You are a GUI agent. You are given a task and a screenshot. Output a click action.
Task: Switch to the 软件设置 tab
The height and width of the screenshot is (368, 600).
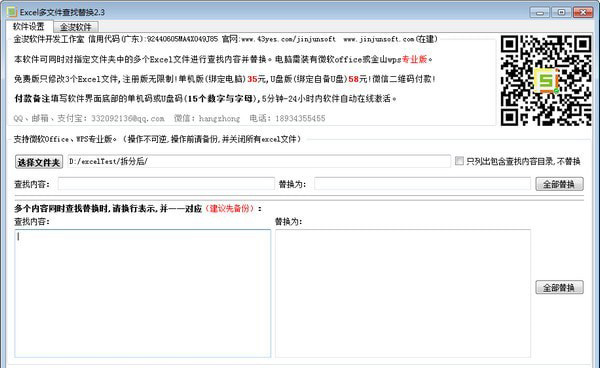tap(29, 26)
